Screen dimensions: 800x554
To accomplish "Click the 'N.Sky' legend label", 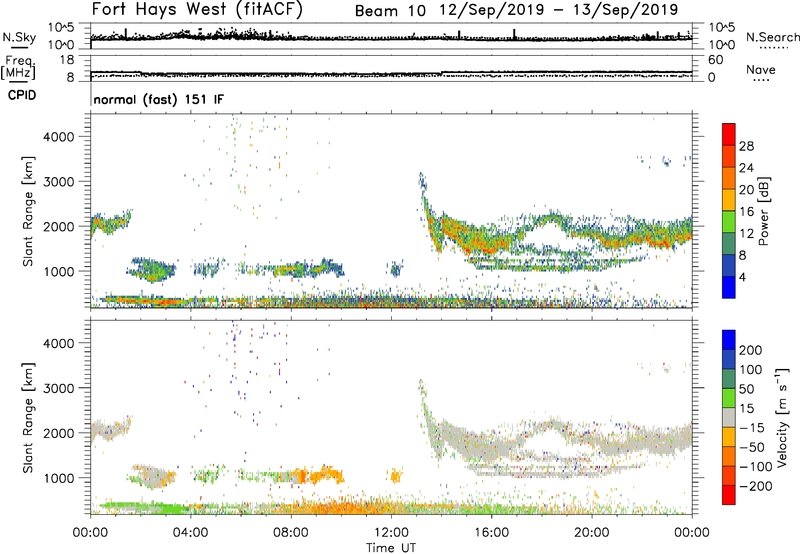I will [x=19, y=37].
